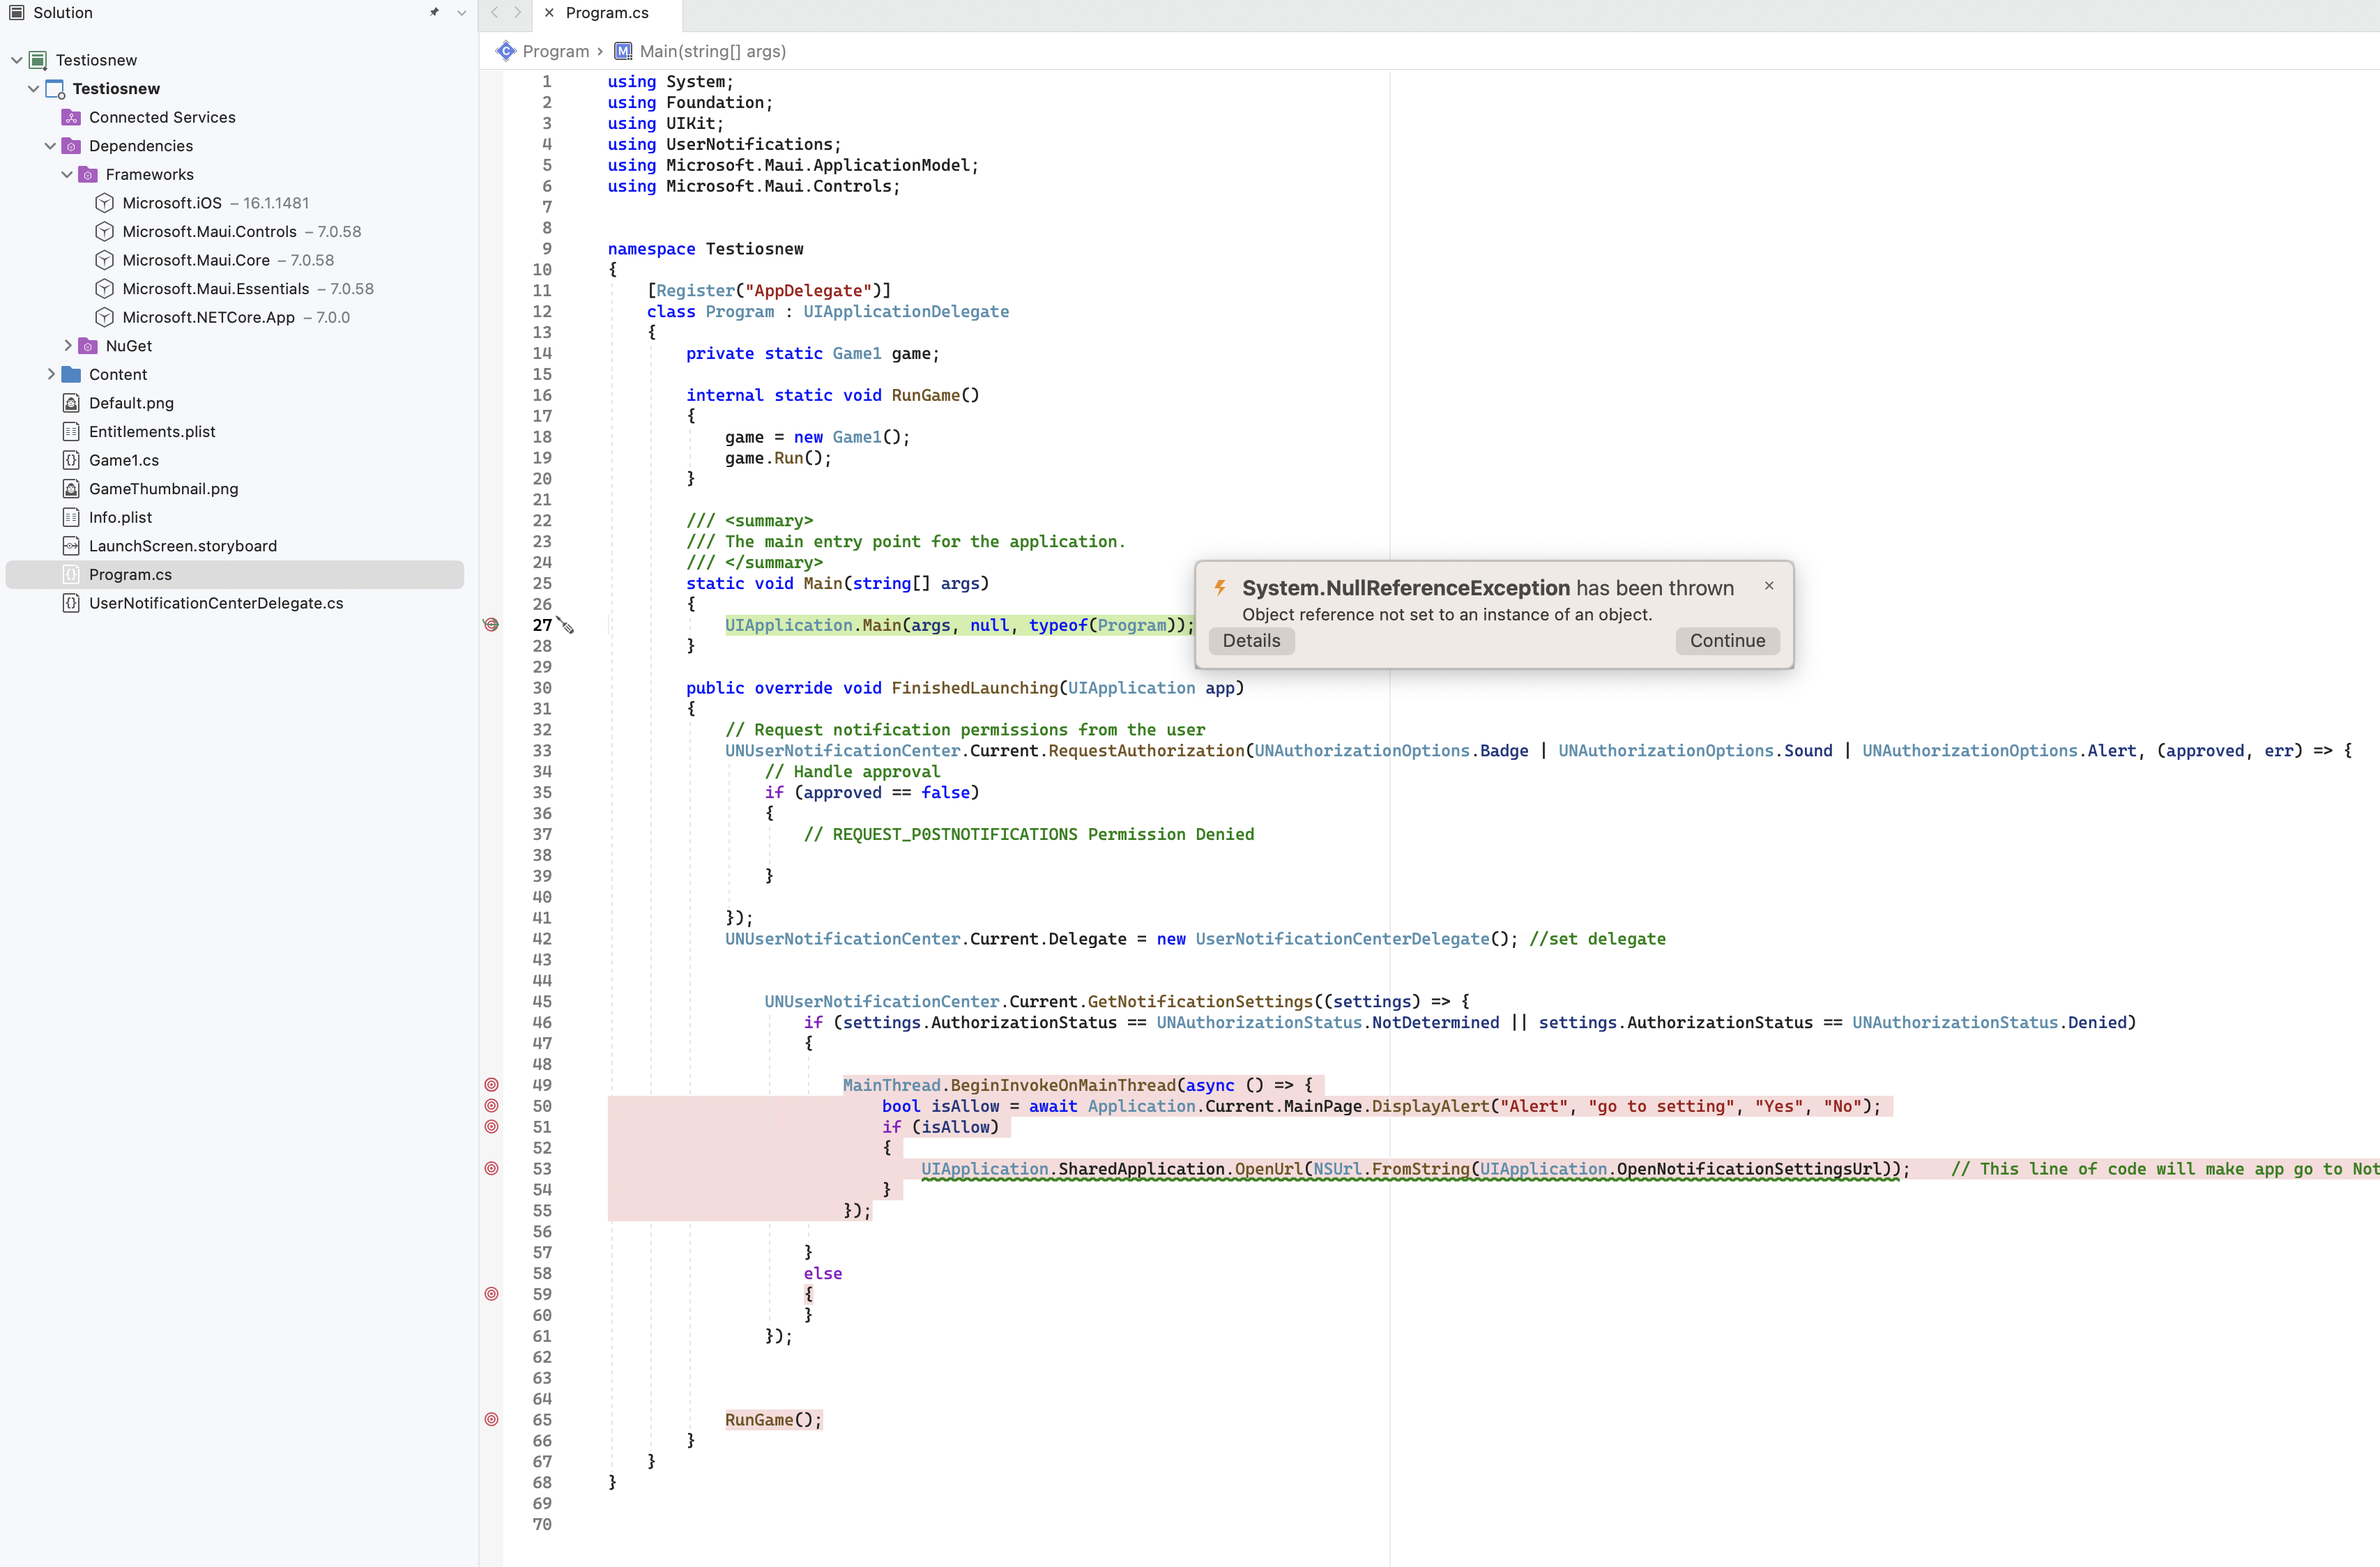Select the Program.cs editor tab
This screenshot has width=2380, height=1567.
pos(607,13)
